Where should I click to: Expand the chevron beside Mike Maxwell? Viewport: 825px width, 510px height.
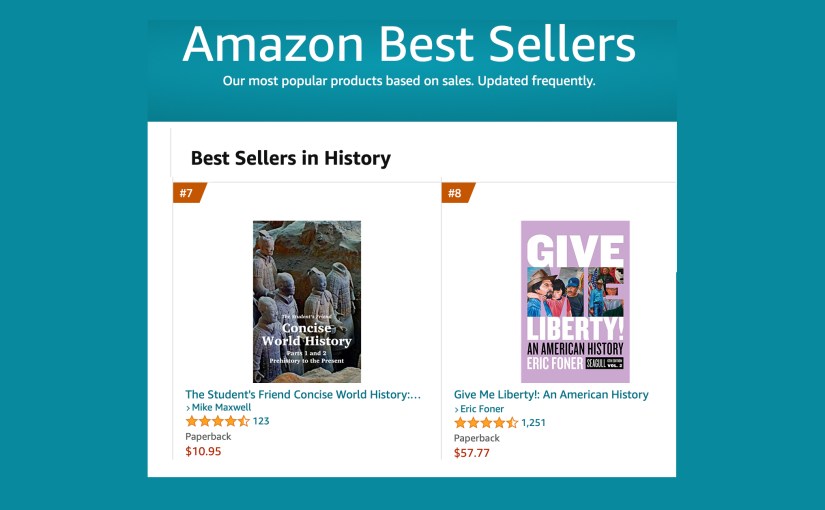(x=188, y=408)
